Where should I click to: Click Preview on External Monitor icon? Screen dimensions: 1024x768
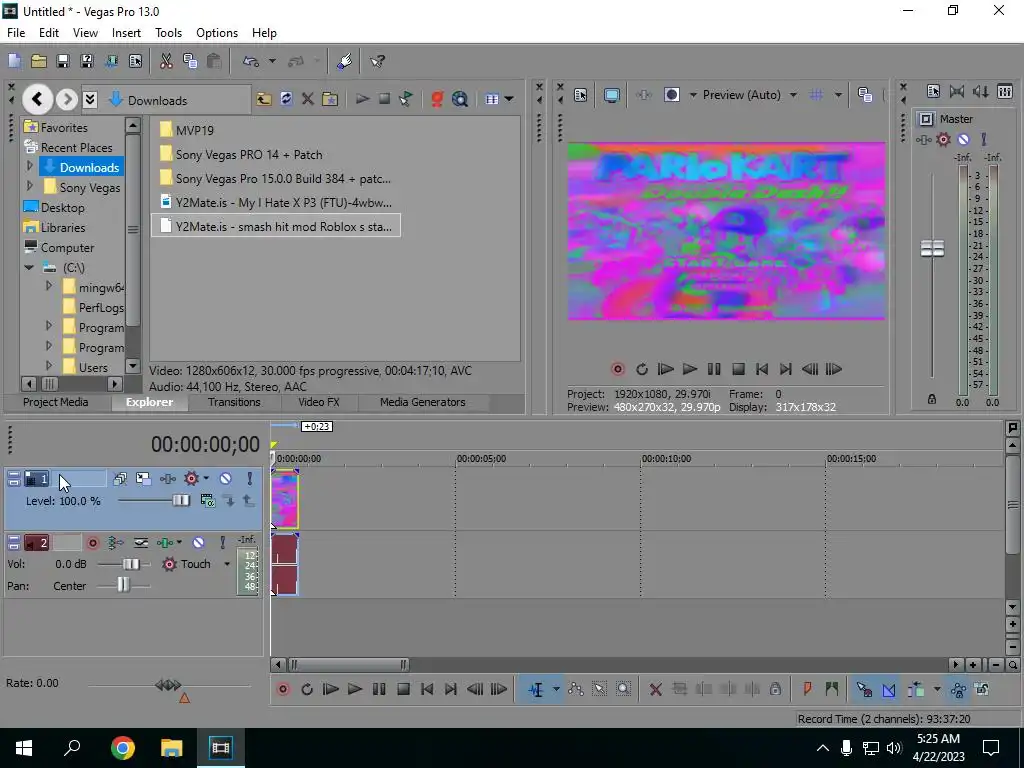point(611,95)
